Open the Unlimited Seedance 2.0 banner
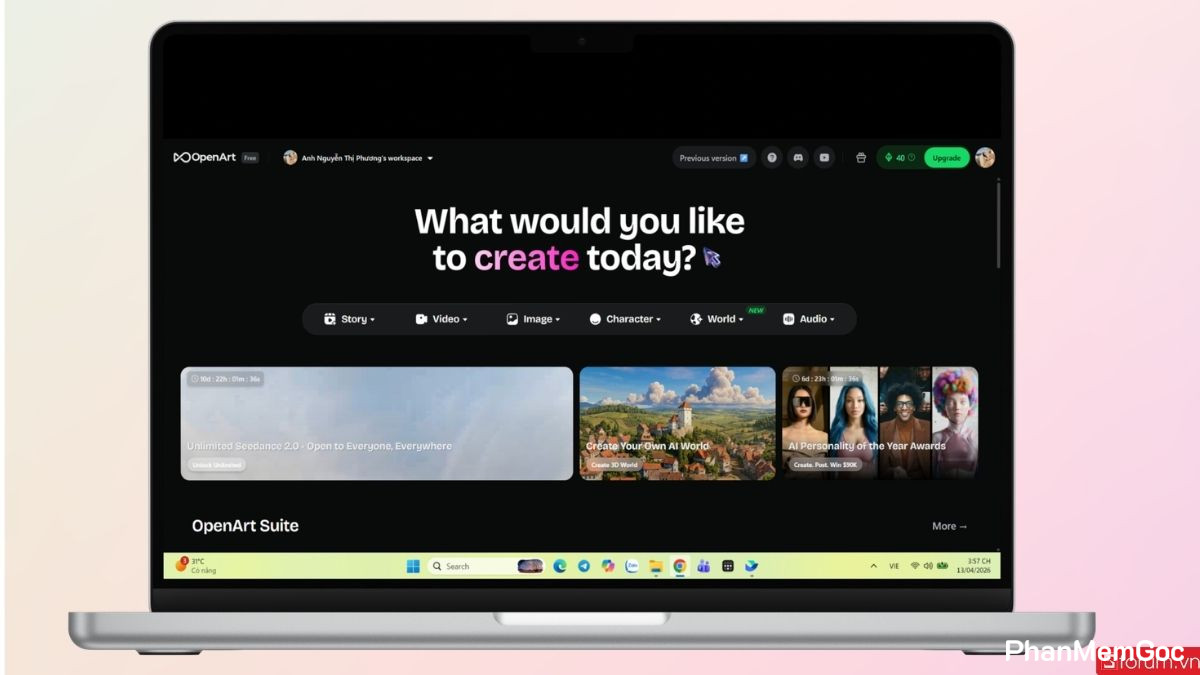The height and width of the screenshot is (675, 1200). (x=377, y=423)
